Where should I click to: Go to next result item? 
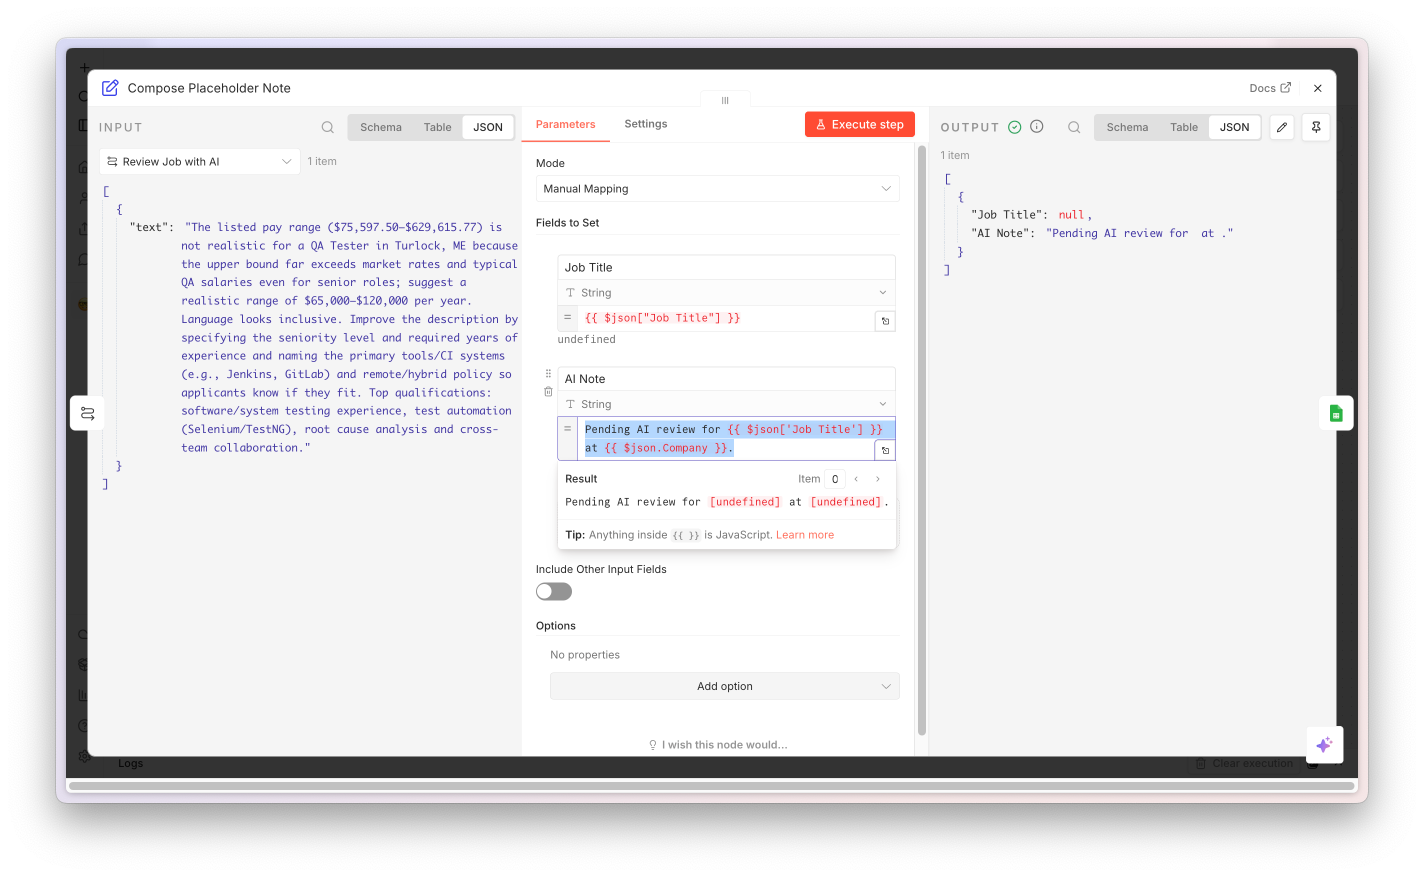point(878,479)
